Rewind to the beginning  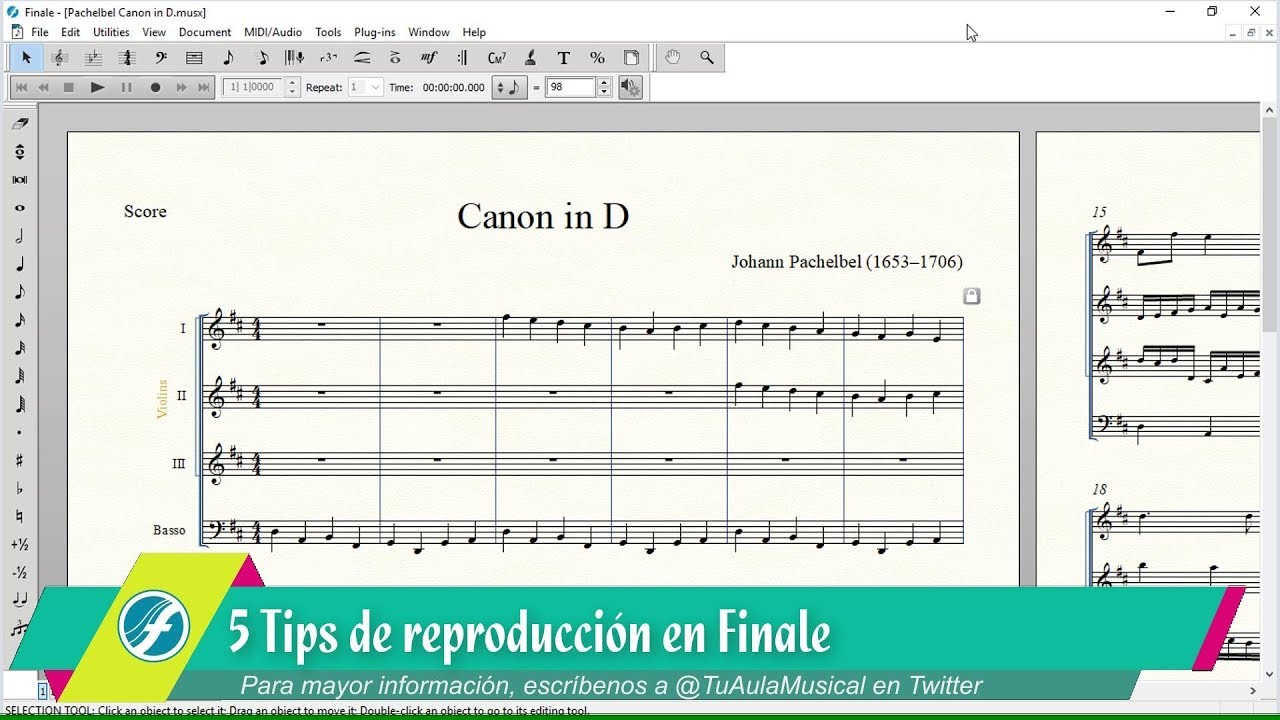point(21,88)
